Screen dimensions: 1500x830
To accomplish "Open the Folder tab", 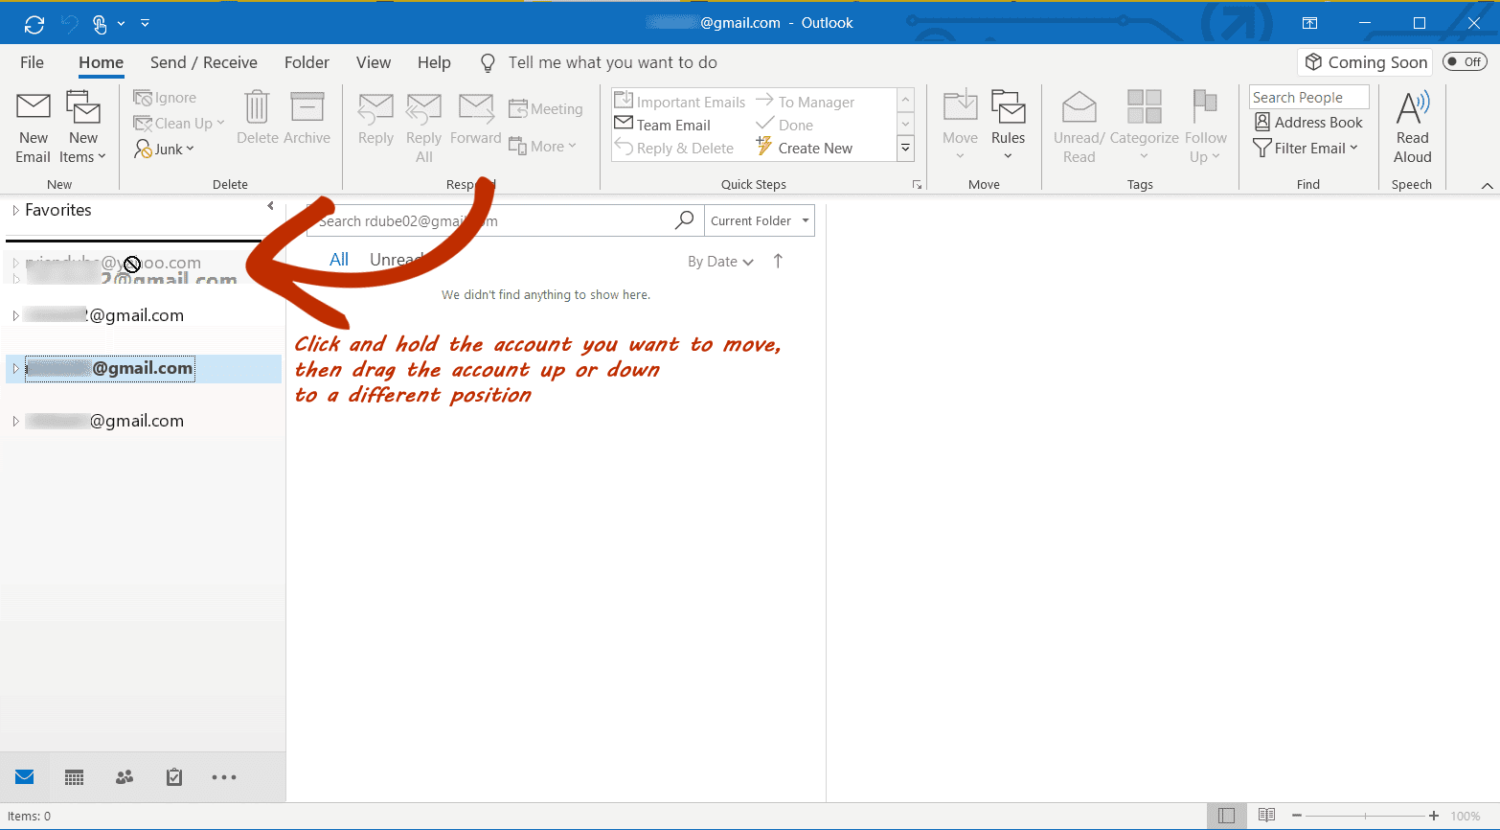I will tap(307, 62).
